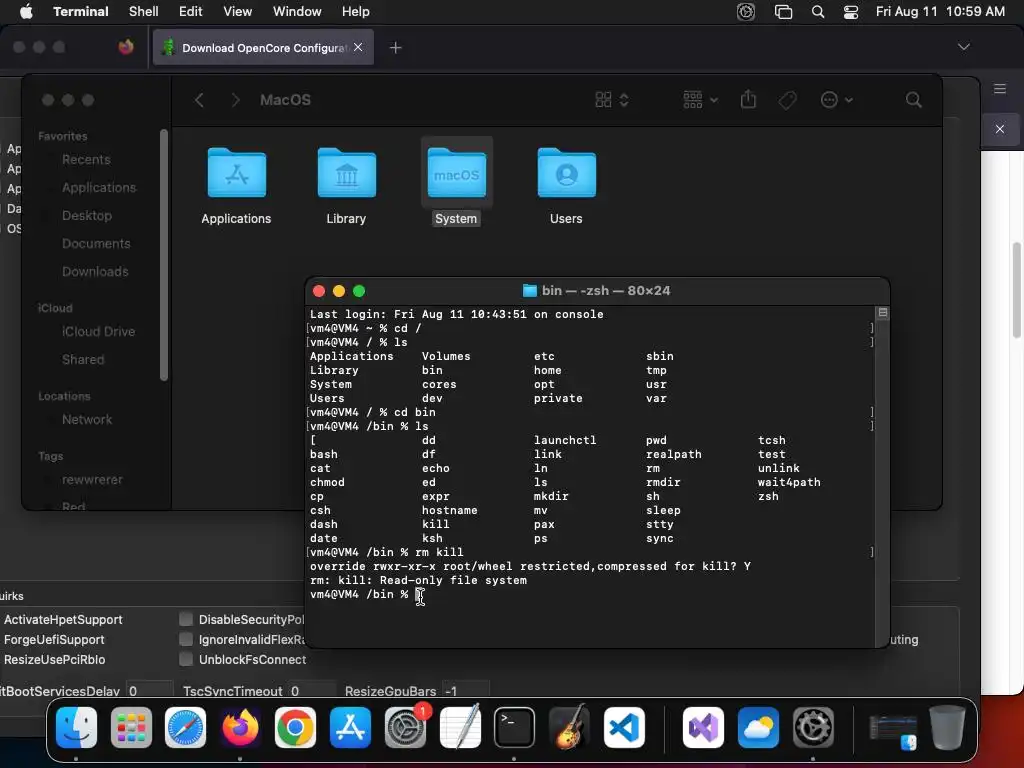The image size is (1024, 768).
Task: Open the hamburger menu behind Finder
Action: 1000,88
